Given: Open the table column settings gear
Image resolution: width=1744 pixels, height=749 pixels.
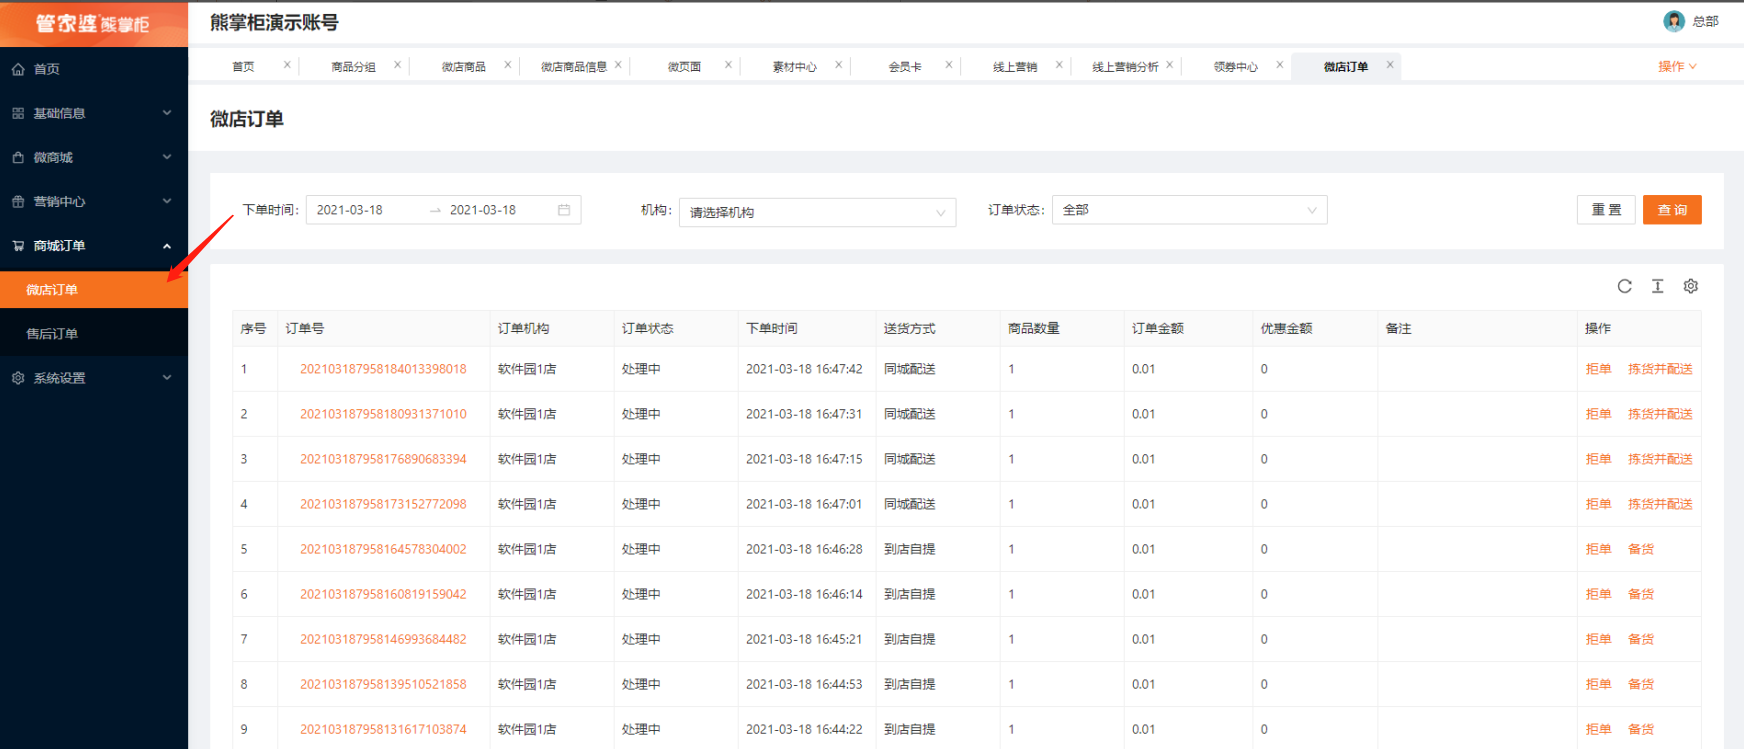Looking at the screenshot, I should point(1691,286).
